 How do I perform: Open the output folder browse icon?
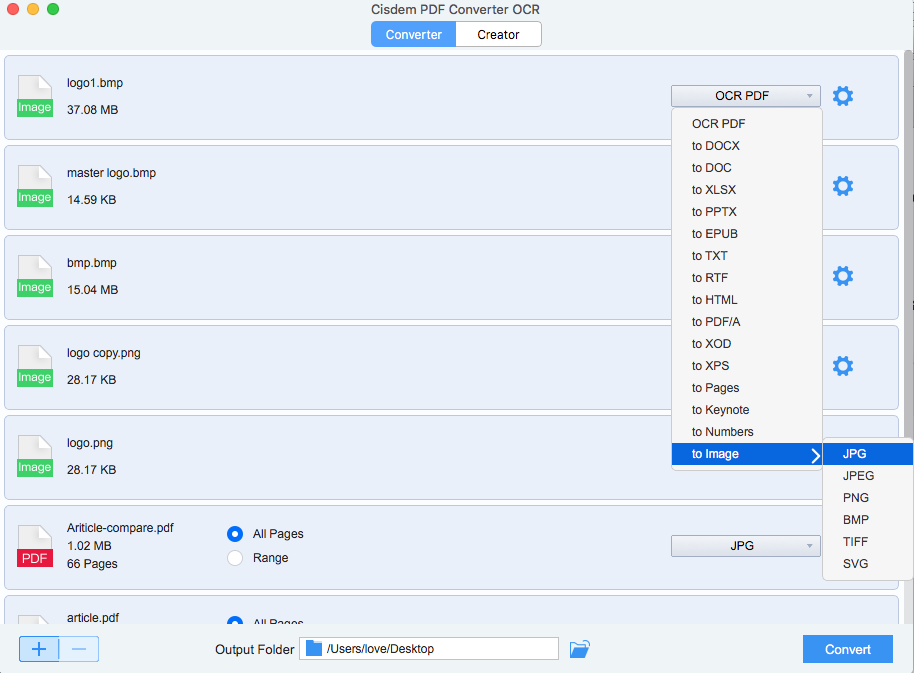pos(579,649)
